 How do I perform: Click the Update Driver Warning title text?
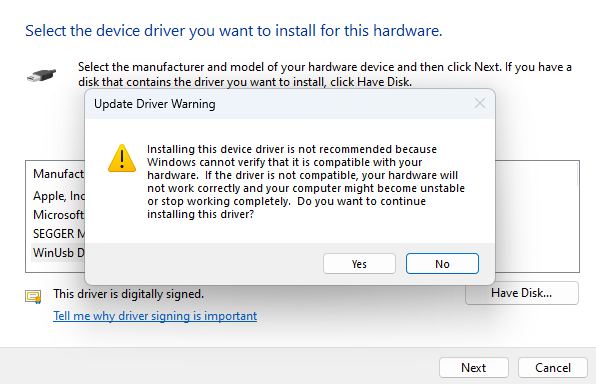click(155, 104)
